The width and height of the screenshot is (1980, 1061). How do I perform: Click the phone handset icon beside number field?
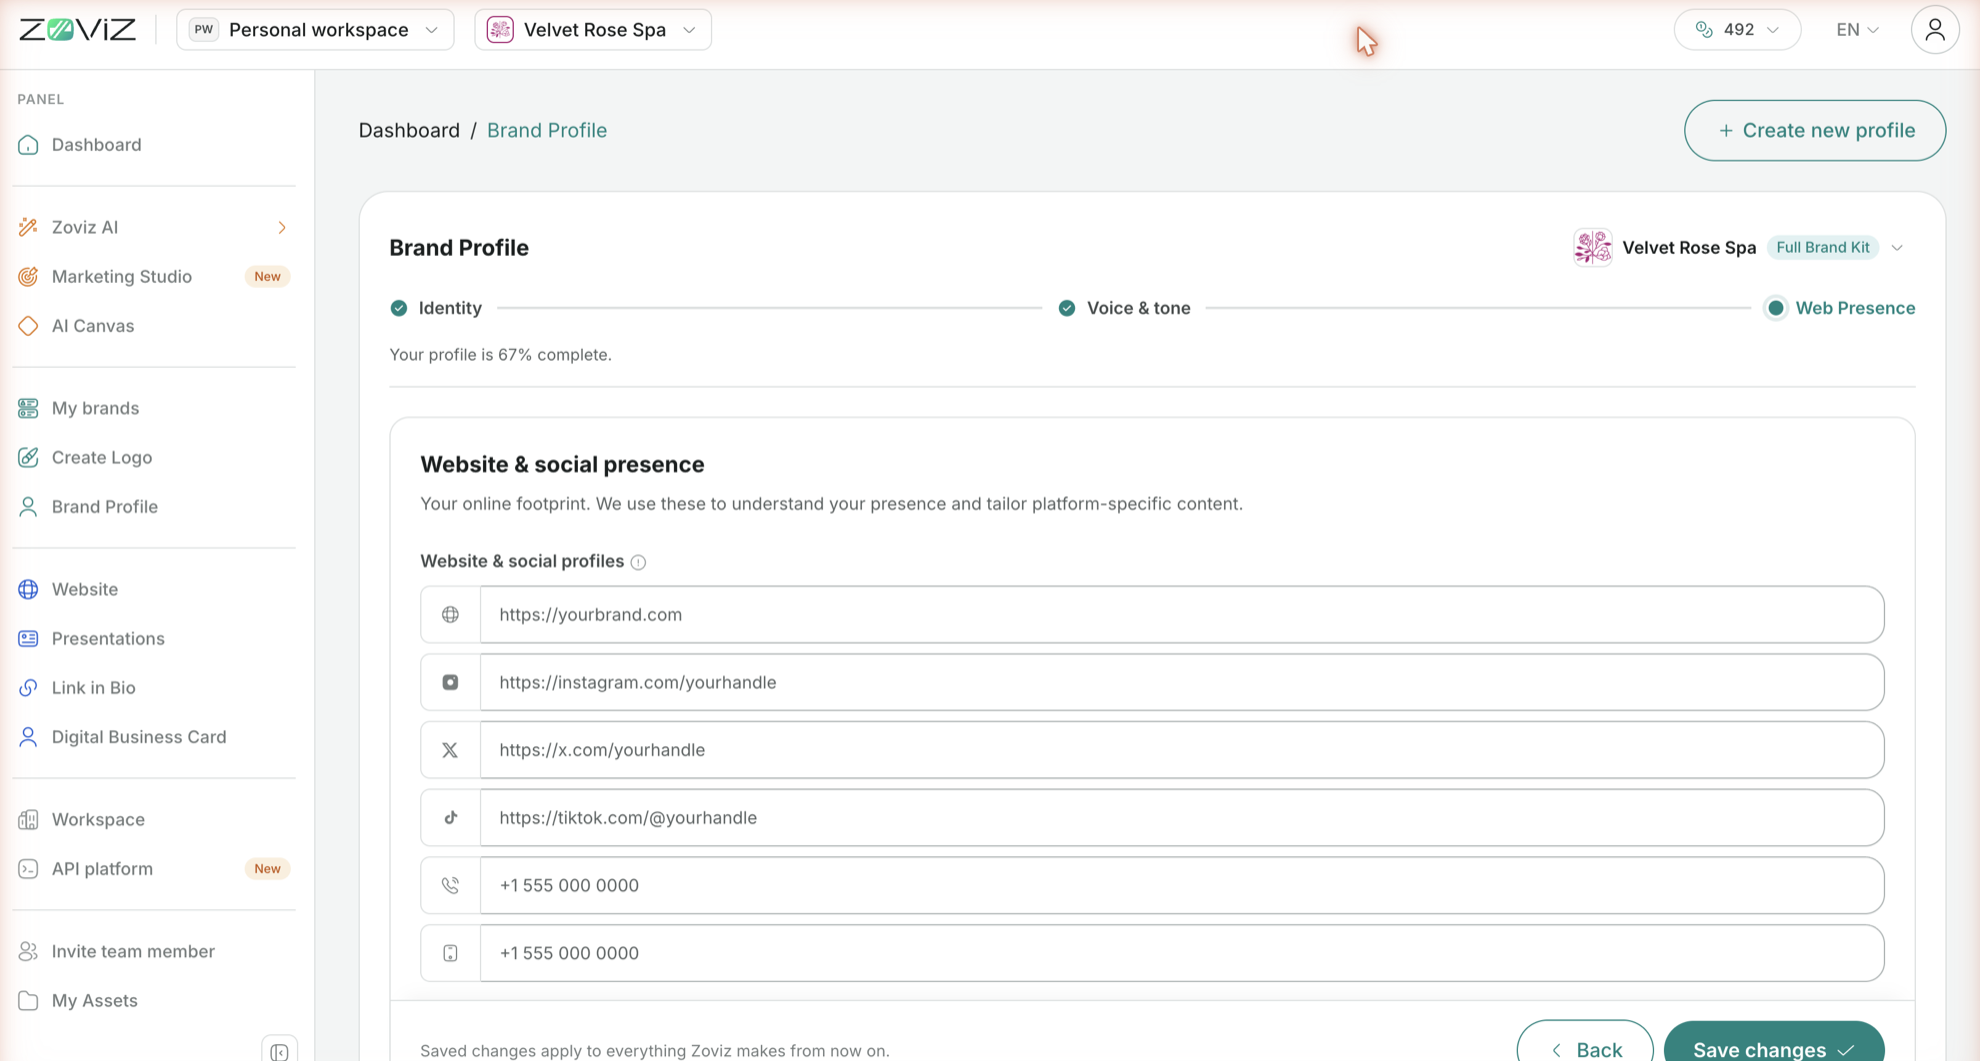point(450,885)
